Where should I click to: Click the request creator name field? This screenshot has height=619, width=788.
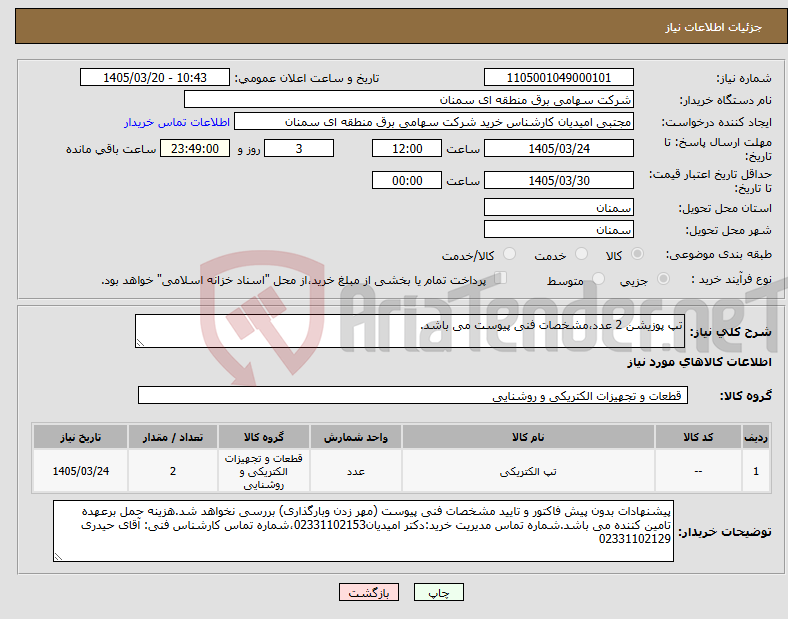click(x=434, y=122)
